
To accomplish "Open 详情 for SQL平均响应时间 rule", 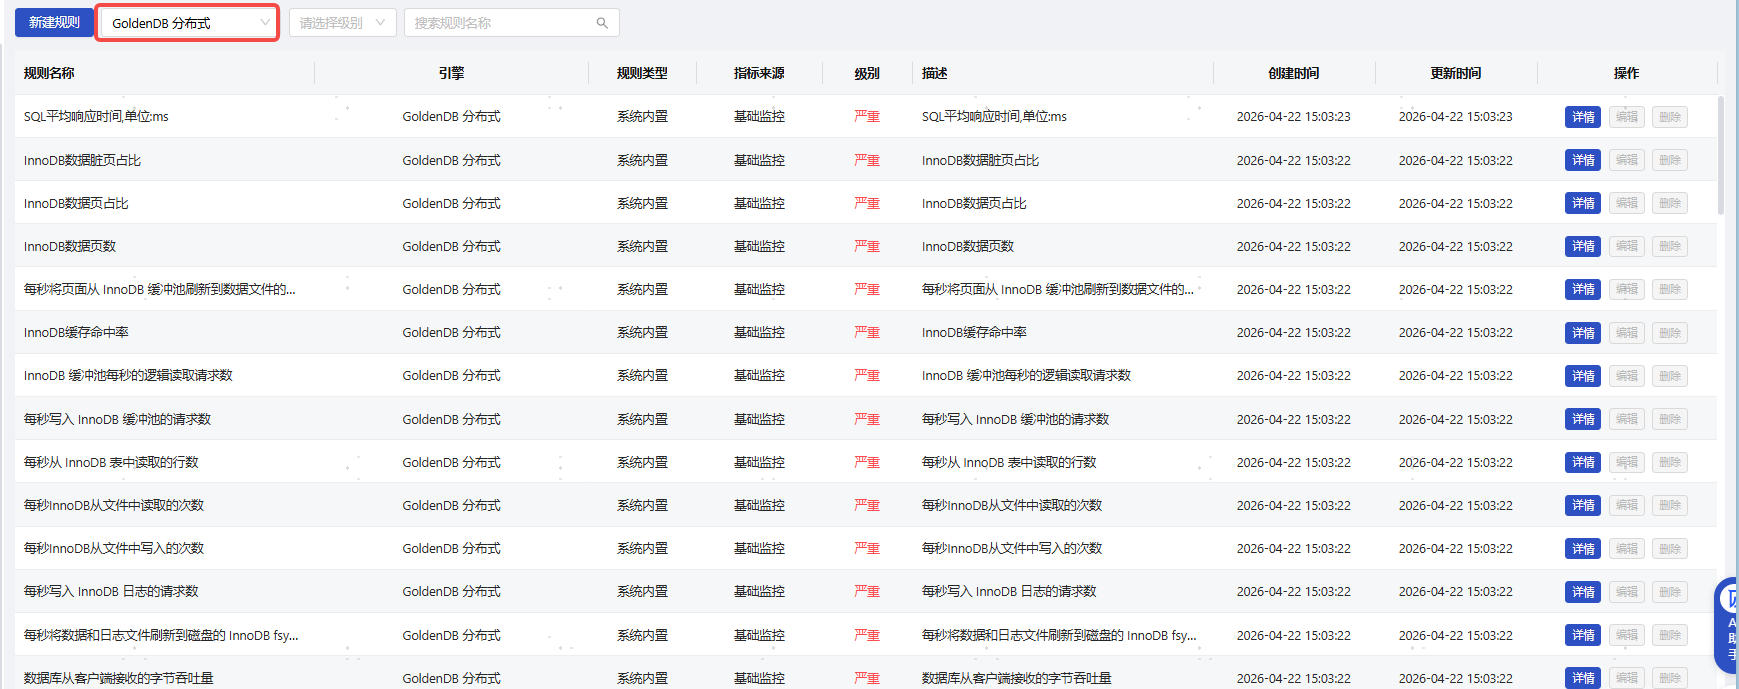I will click(1583, 117).
